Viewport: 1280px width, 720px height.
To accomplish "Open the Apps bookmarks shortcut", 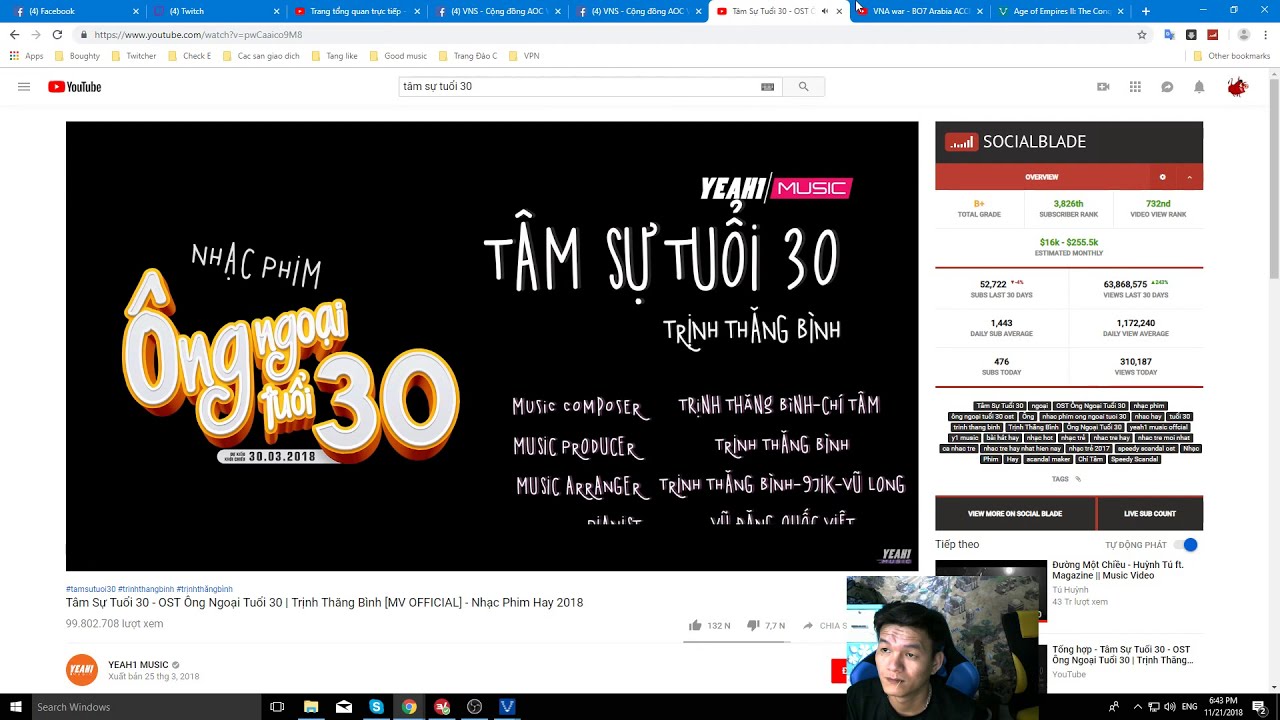I will click(x=27, y=56).
